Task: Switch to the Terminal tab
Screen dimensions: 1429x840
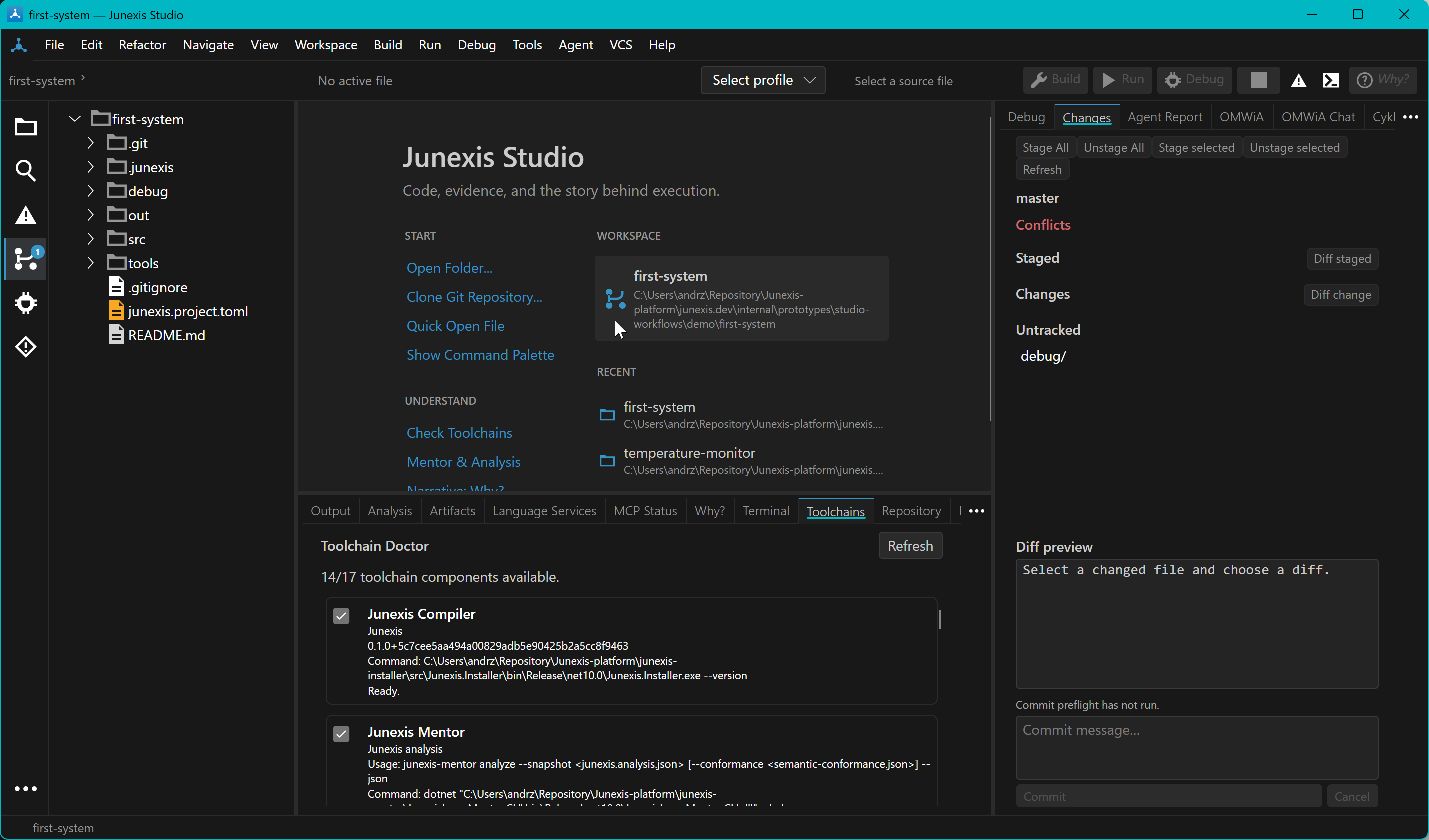Action: coord(766,511)
